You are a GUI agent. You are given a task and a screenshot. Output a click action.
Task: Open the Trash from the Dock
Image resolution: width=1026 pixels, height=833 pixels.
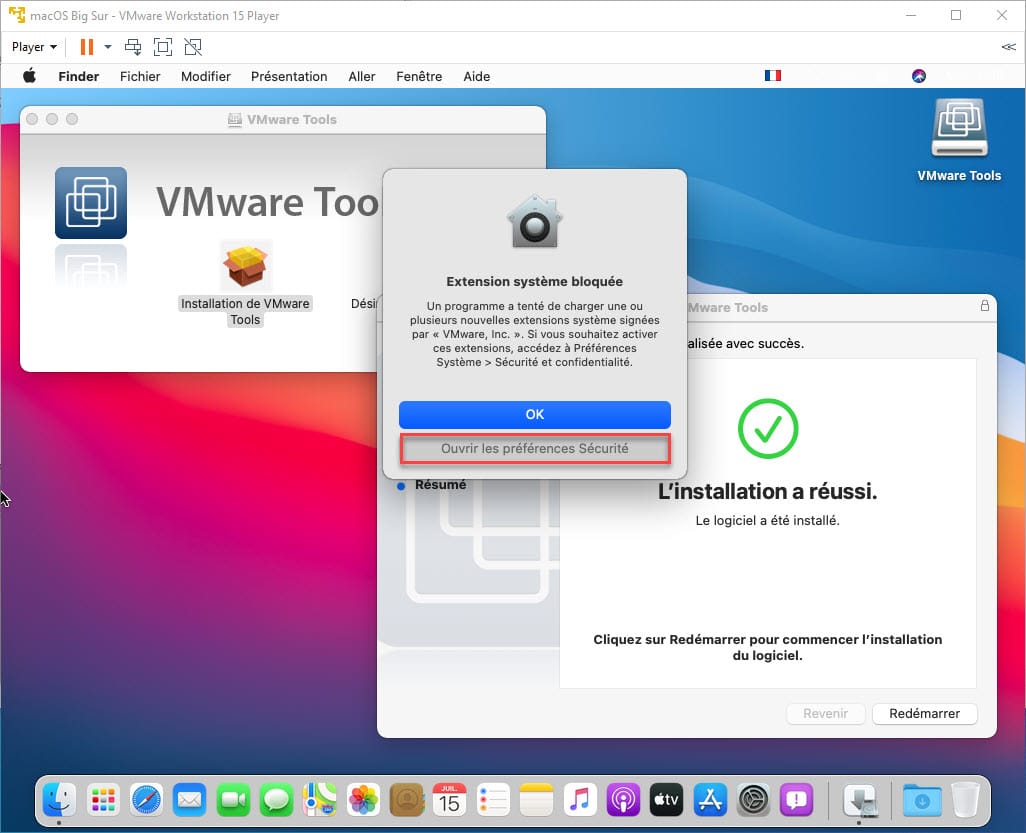tap(965, 800)
